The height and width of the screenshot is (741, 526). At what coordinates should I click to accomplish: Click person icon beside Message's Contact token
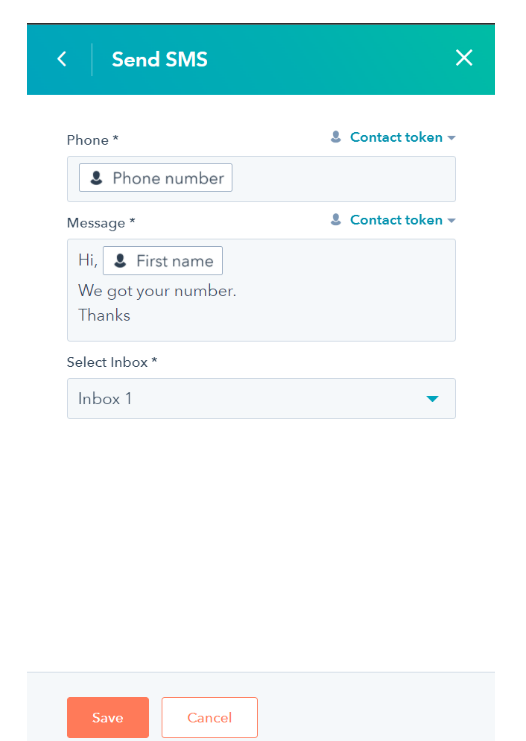[336, 220]
